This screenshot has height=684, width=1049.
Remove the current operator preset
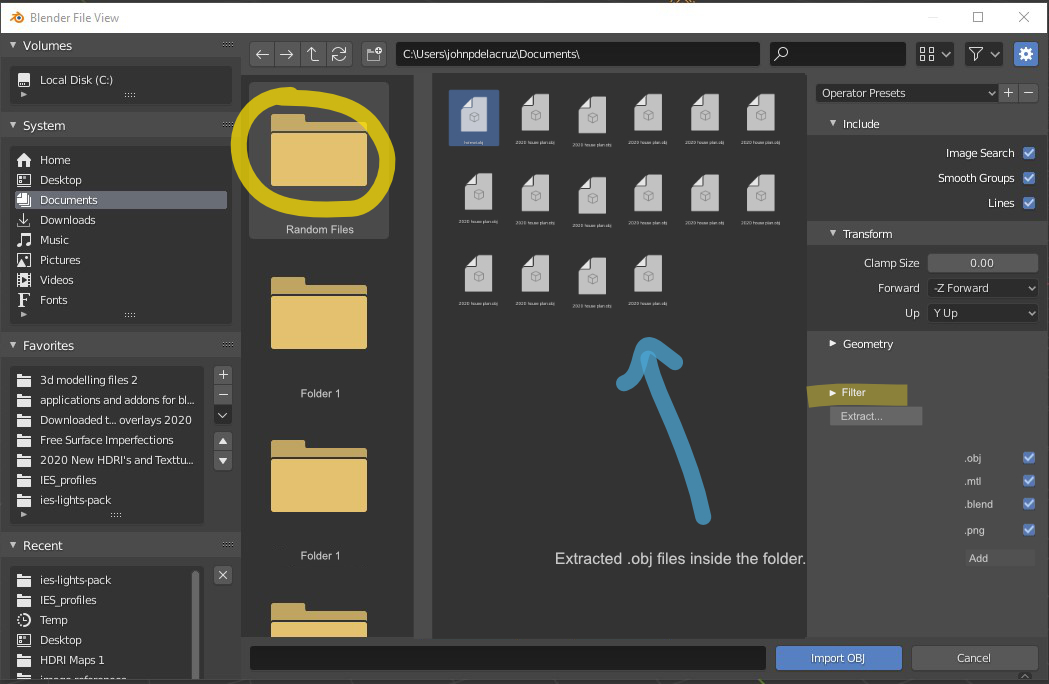tap(1029, 93)
